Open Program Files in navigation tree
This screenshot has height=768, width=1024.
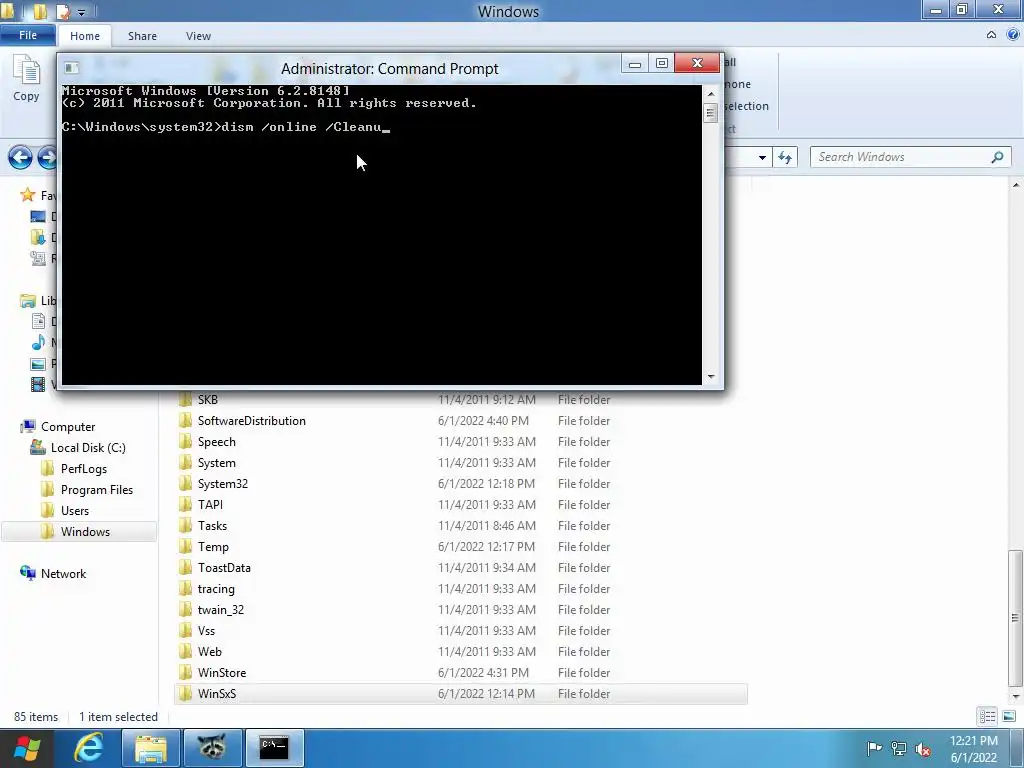[97, 490]
